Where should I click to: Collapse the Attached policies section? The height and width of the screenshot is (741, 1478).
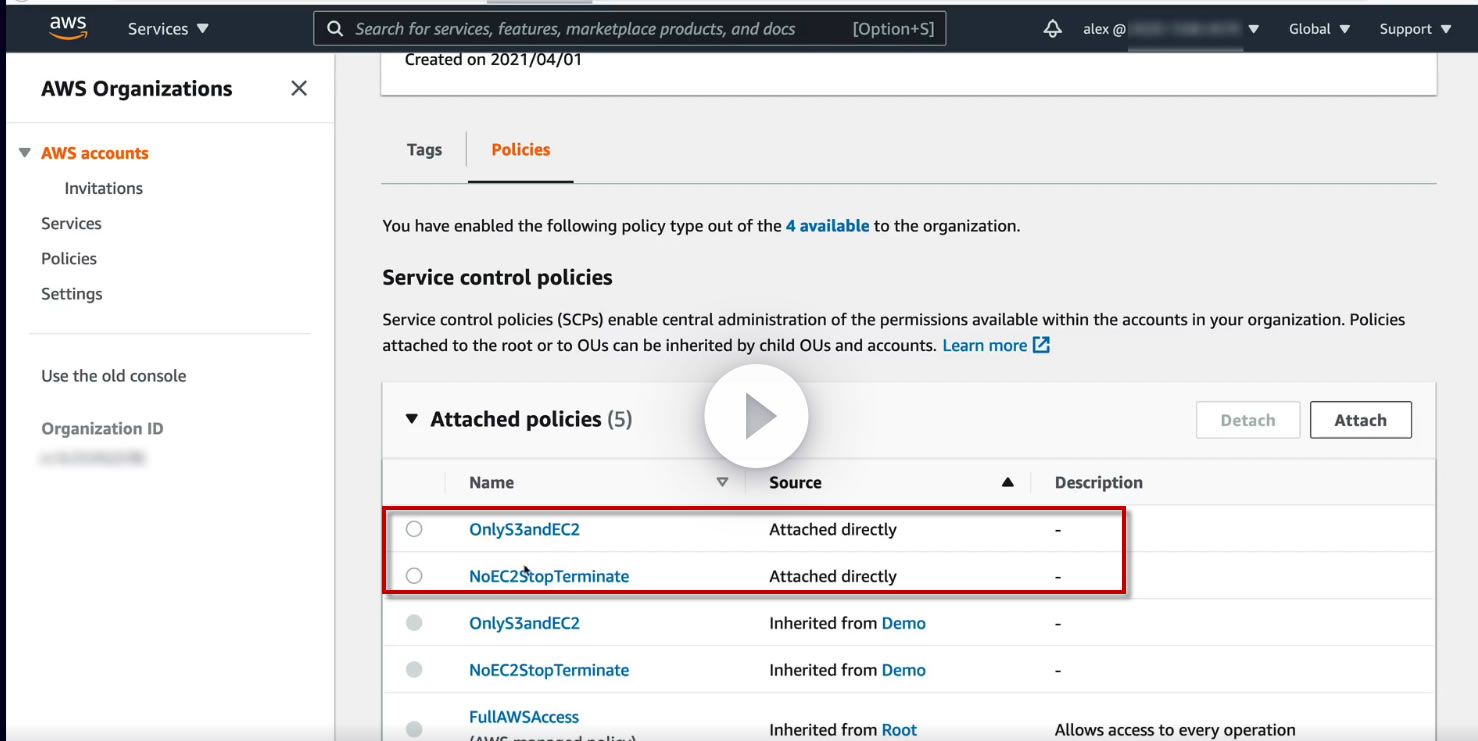(411, 419)
